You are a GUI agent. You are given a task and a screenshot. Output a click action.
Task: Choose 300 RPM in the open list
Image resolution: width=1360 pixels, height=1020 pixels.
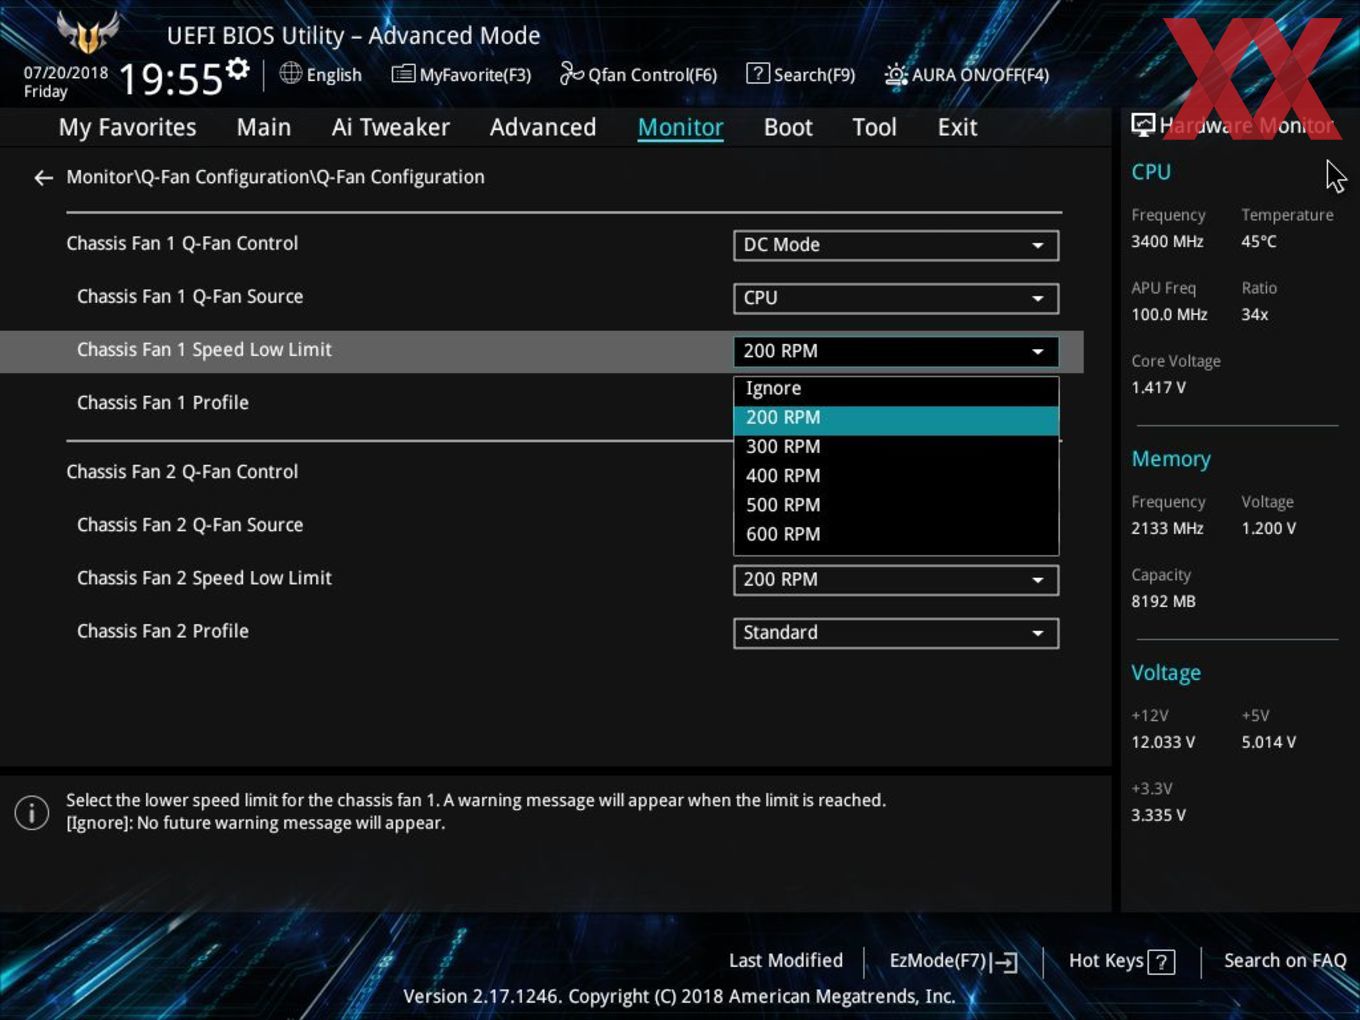896,447
